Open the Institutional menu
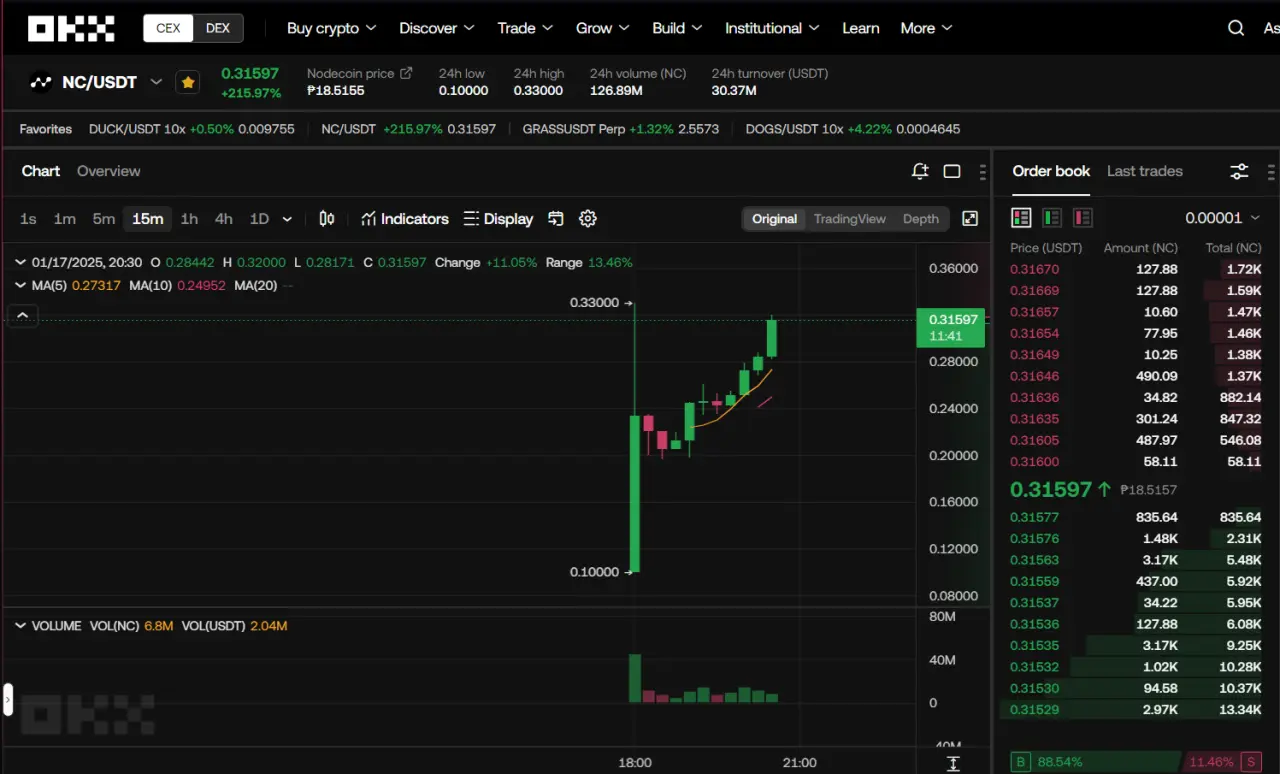This screenshot has width=1280, height=774. (x=772, y=28)
